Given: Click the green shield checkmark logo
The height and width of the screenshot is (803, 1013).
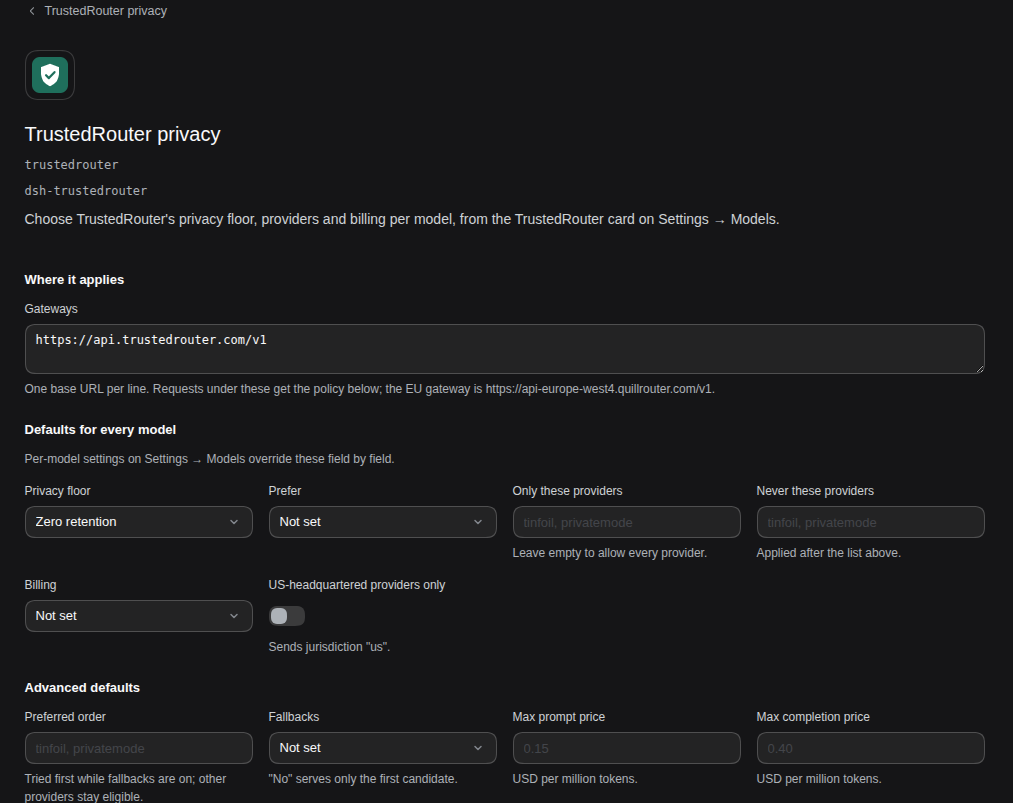Looking at the screenshot, I should click(50, 75).
